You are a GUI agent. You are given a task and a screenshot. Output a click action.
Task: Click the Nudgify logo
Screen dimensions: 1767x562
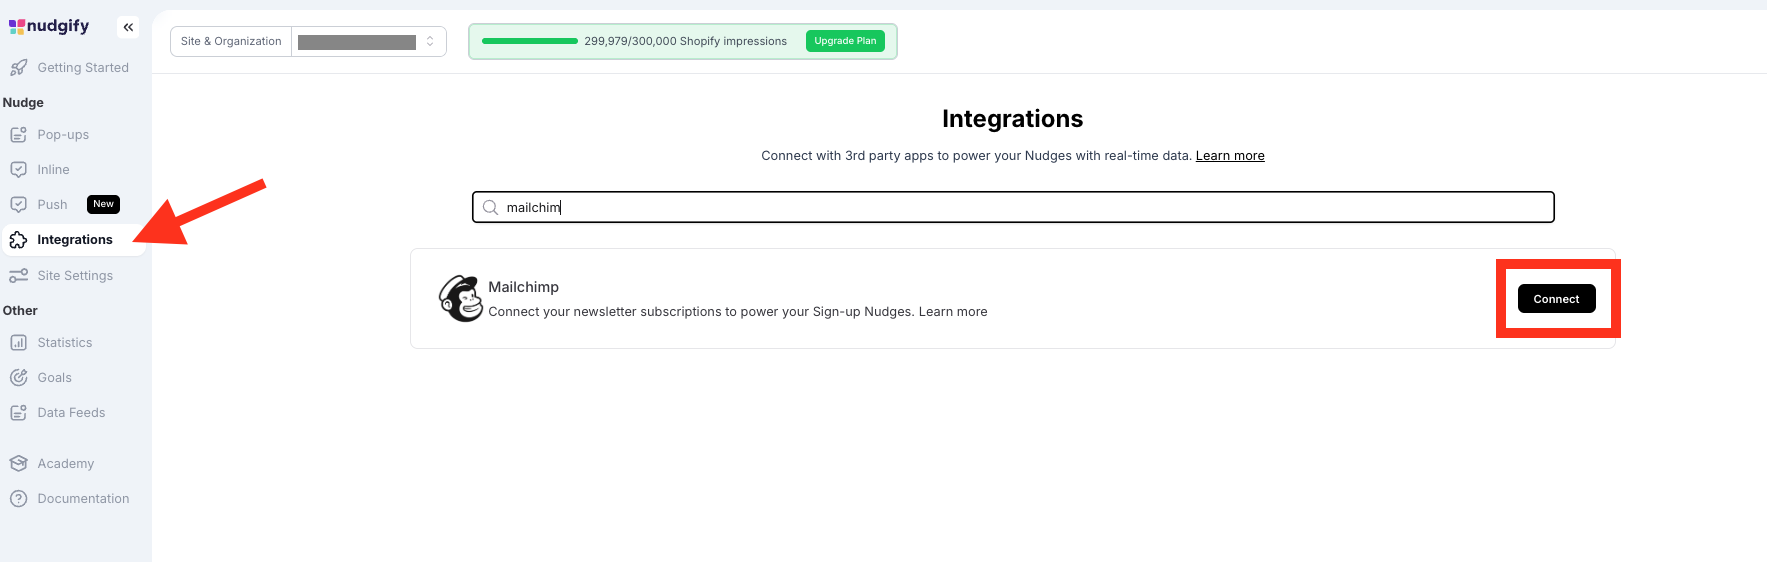coord(49,26)
